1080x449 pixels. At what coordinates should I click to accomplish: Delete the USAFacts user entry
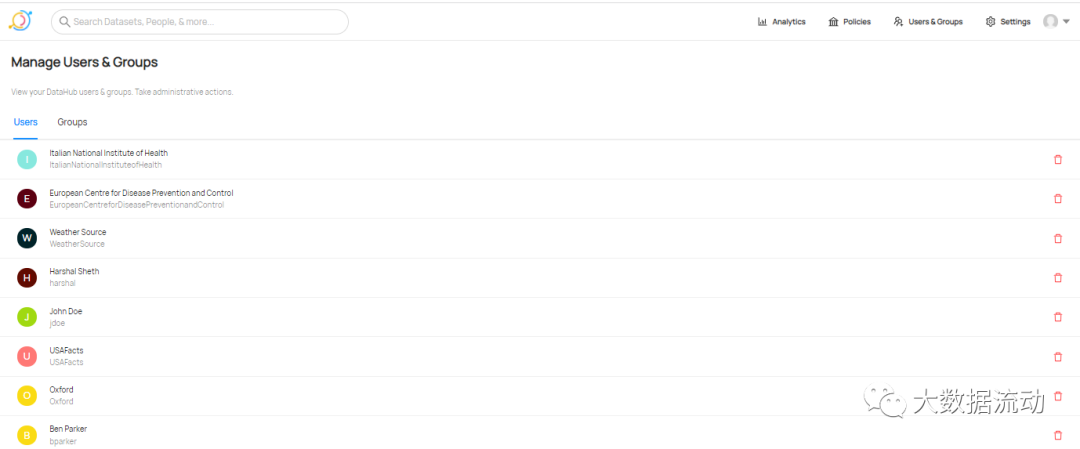tap(1058, 357)
